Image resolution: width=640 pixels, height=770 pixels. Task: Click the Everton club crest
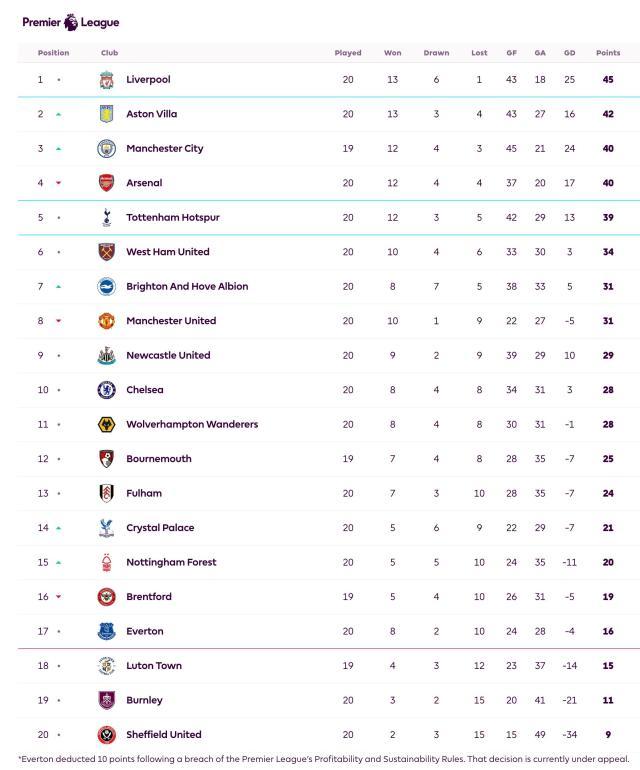(x=107, y=631)
